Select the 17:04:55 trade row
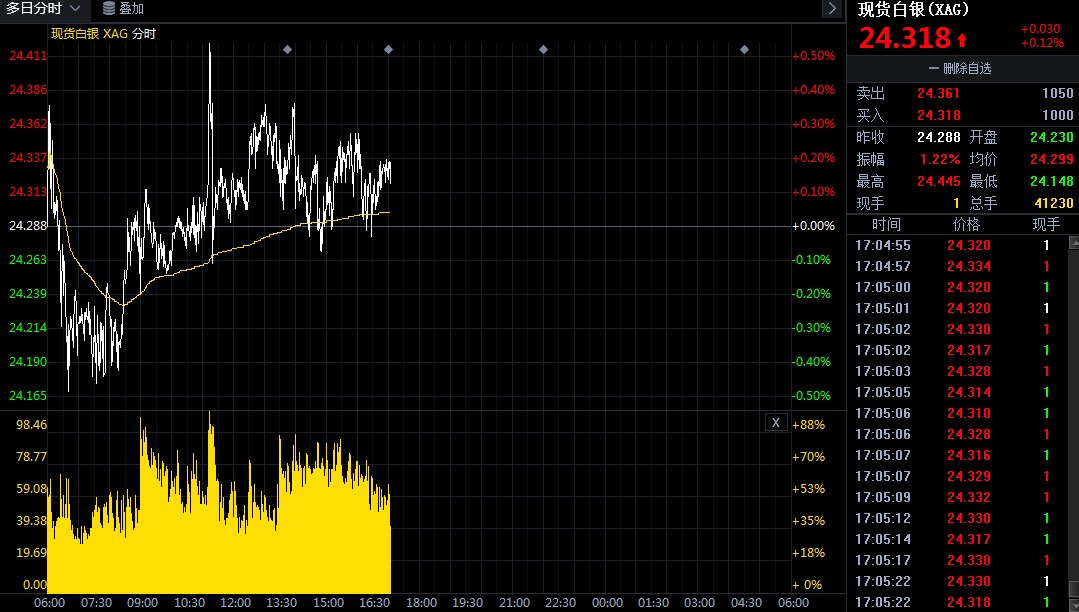 (957, 245)
